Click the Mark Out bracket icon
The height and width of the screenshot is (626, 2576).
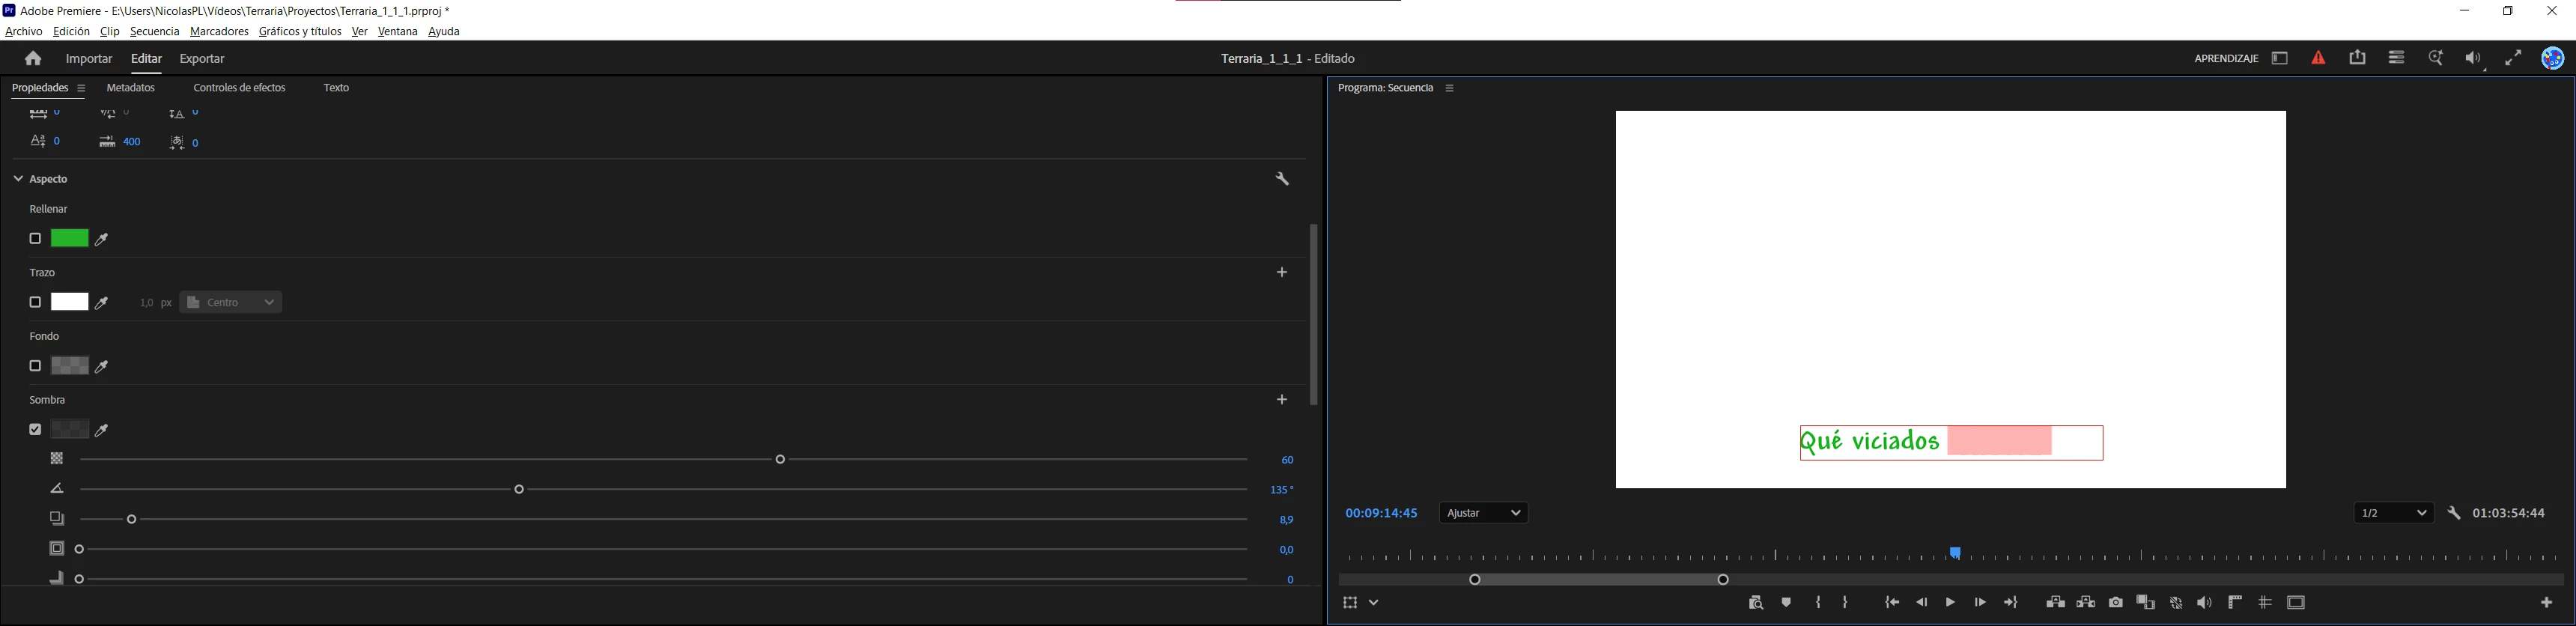1846,603
